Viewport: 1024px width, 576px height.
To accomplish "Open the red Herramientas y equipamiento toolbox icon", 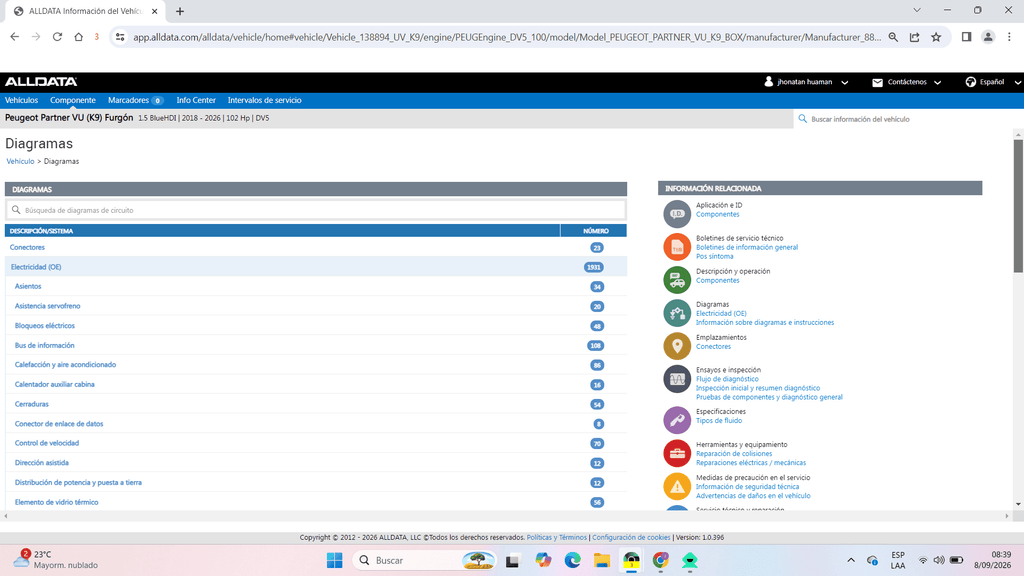I will [677, 453].
